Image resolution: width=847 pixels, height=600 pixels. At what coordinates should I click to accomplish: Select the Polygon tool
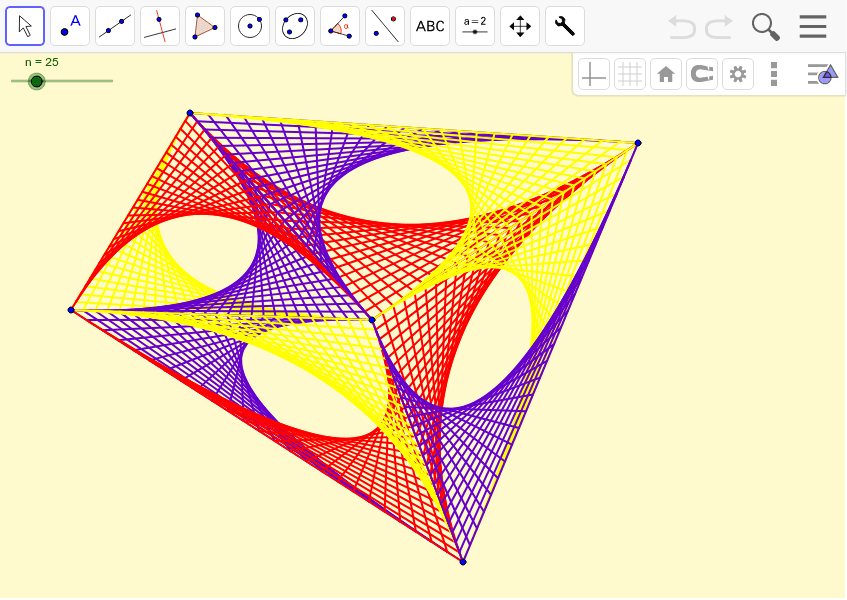pyautogui.click(x=205, y=26)
